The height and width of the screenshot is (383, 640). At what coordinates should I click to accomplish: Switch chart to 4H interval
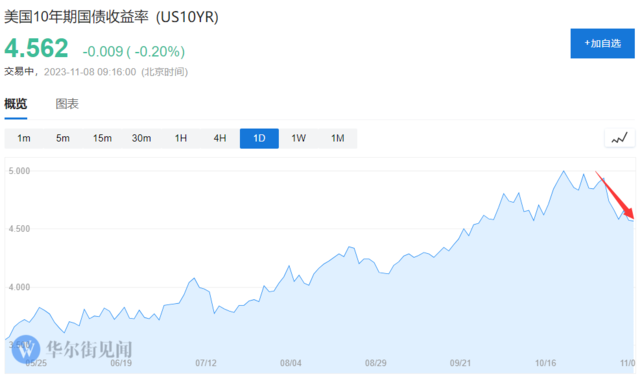point(220,138)
